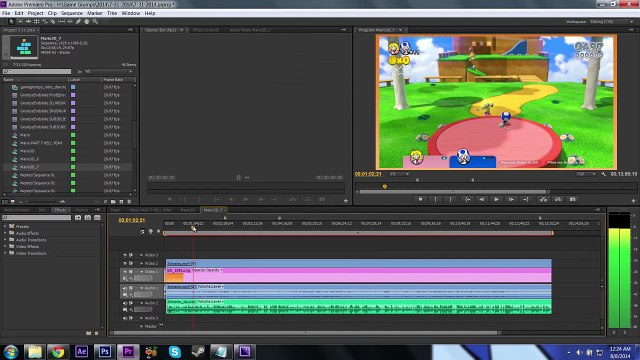Select the Zoom tool
Viewport: 640px width, 360px height.
coord(95,21)
